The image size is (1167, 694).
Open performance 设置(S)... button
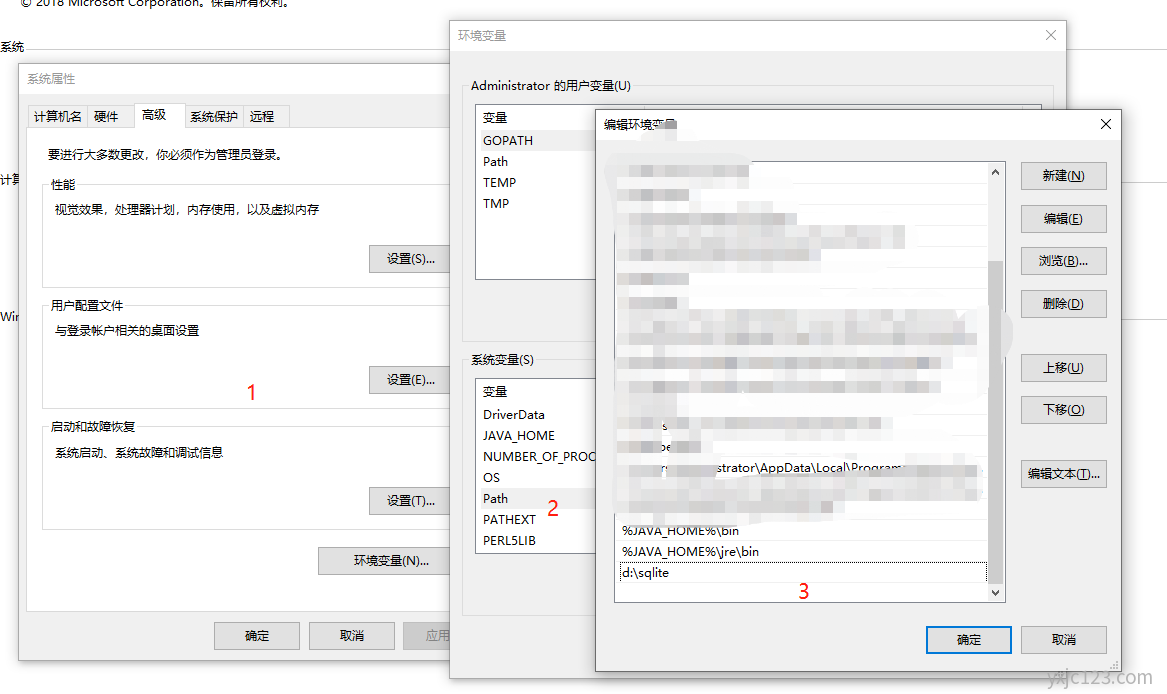[410, 259]
